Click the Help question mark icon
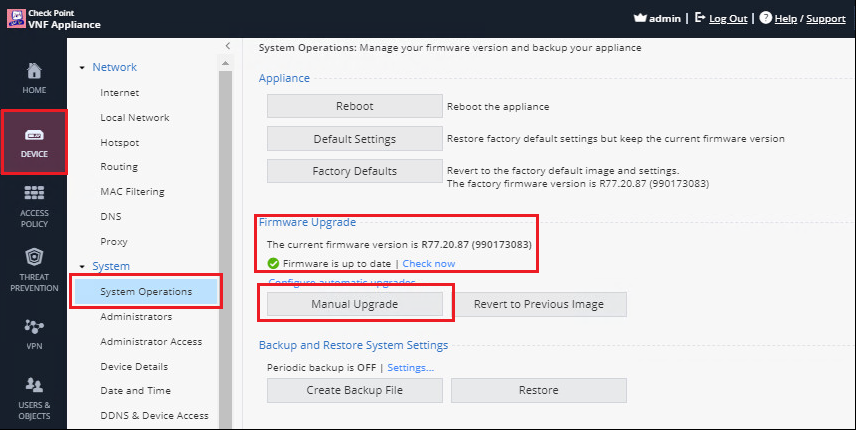The width and height of the screenshot is (856, 430). pos(765,18)
